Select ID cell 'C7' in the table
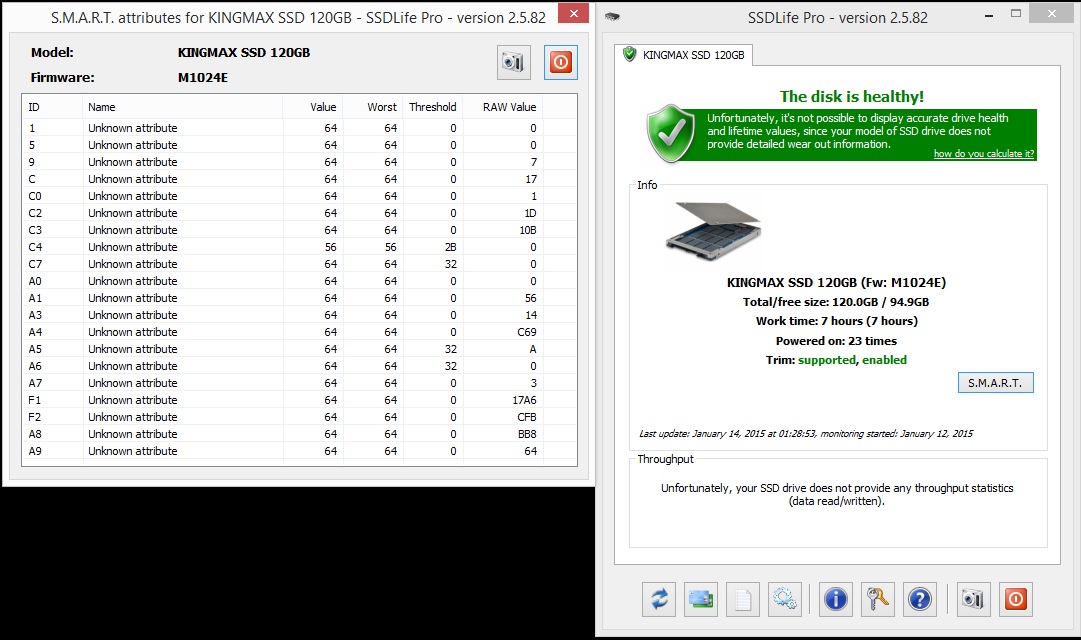Viewport: 1081px width, 640px height. [x=35, y=264]
